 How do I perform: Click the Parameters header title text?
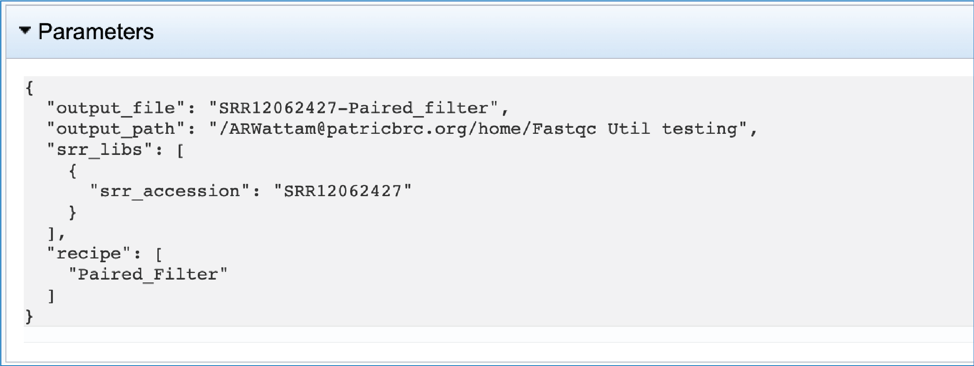pyautogui.click(x=96, y=31)
